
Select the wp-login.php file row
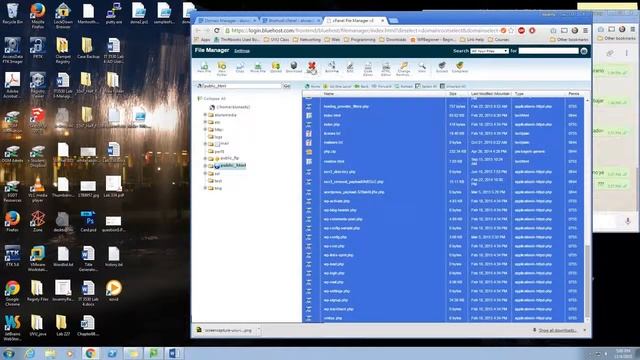pyautogui.click(x=443, y=273)
